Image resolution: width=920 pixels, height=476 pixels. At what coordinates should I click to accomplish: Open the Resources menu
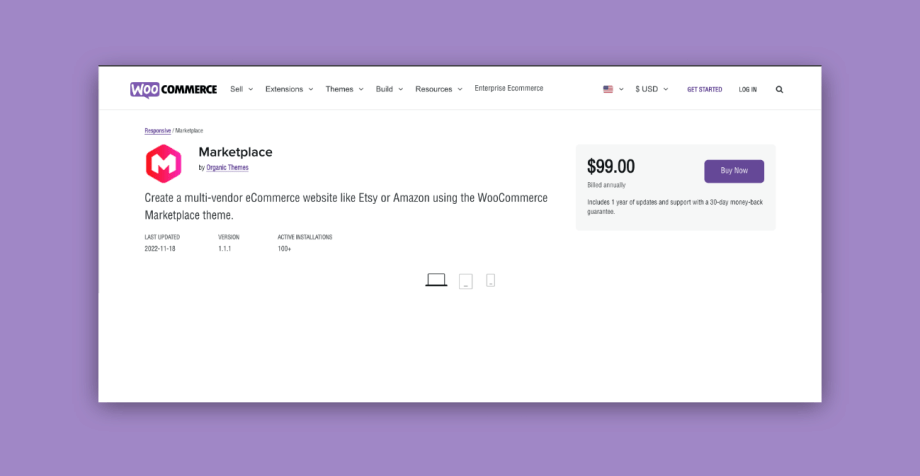click(x=439, y=89)
